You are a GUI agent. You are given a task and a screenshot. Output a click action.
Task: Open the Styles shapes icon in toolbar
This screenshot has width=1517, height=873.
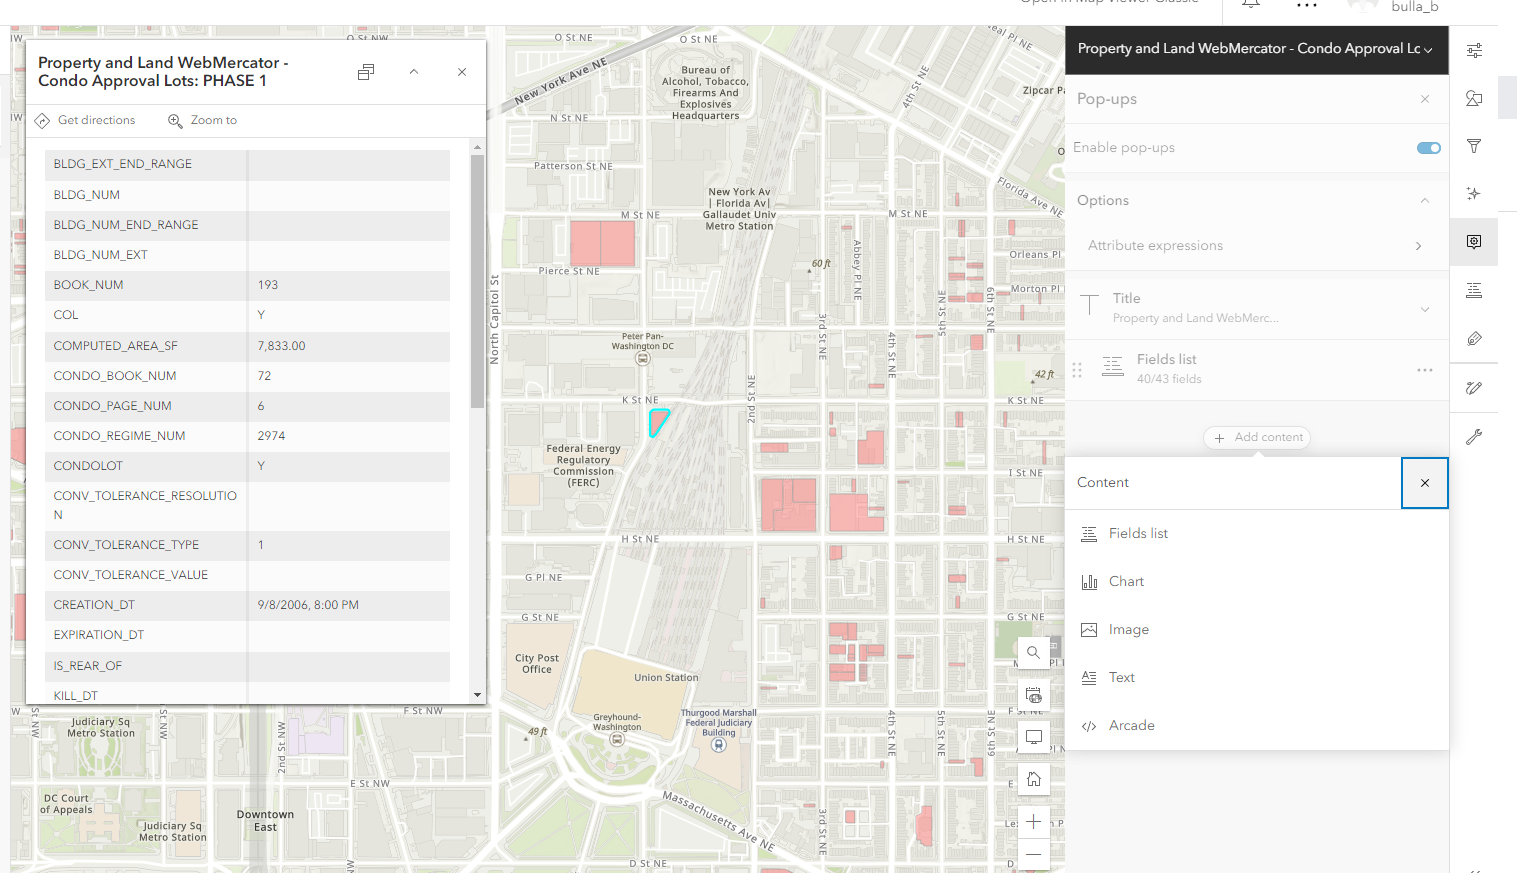pos(1473,98)
